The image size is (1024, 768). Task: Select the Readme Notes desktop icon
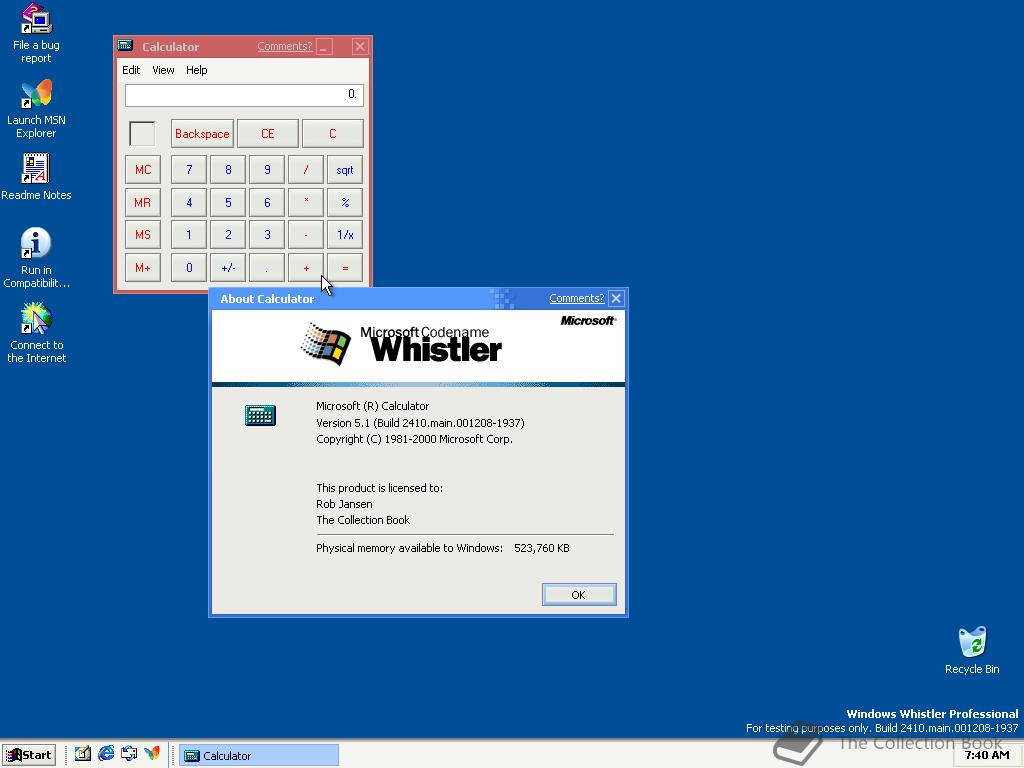coord(36,177)
